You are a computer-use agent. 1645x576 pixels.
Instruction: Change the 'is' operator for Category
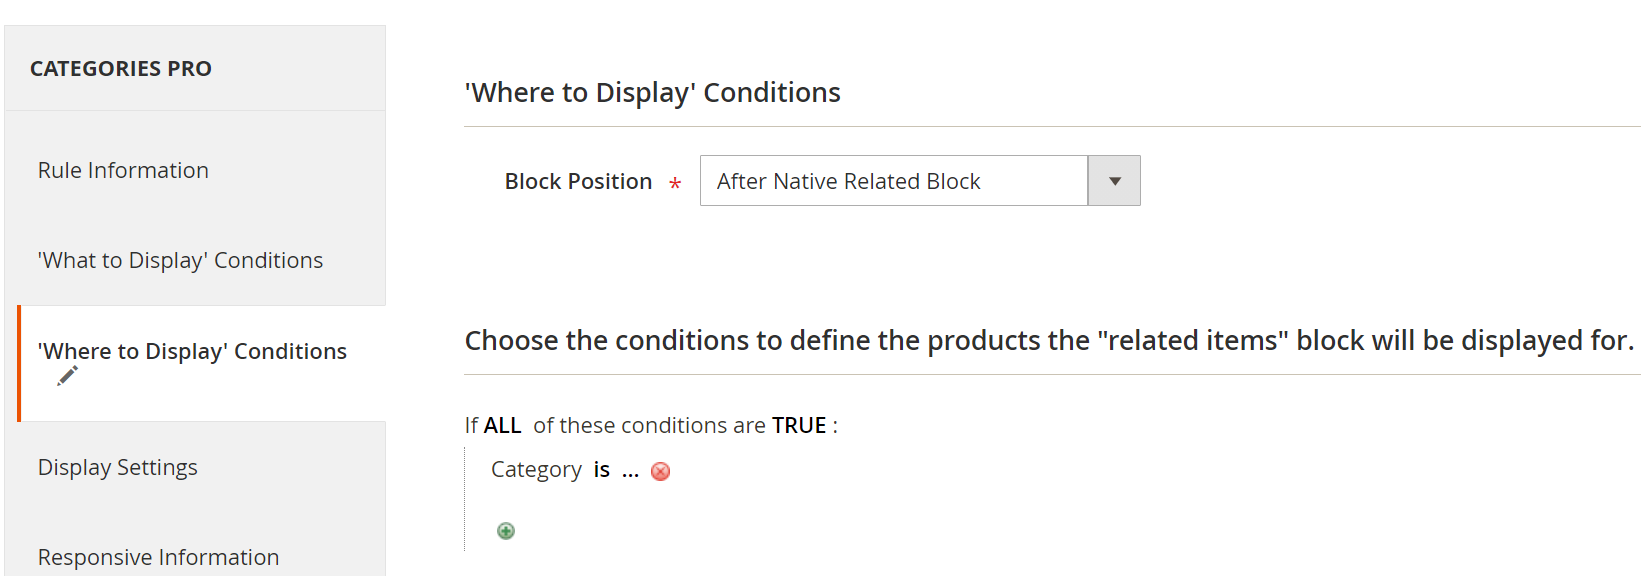click(x=601, y=470)
